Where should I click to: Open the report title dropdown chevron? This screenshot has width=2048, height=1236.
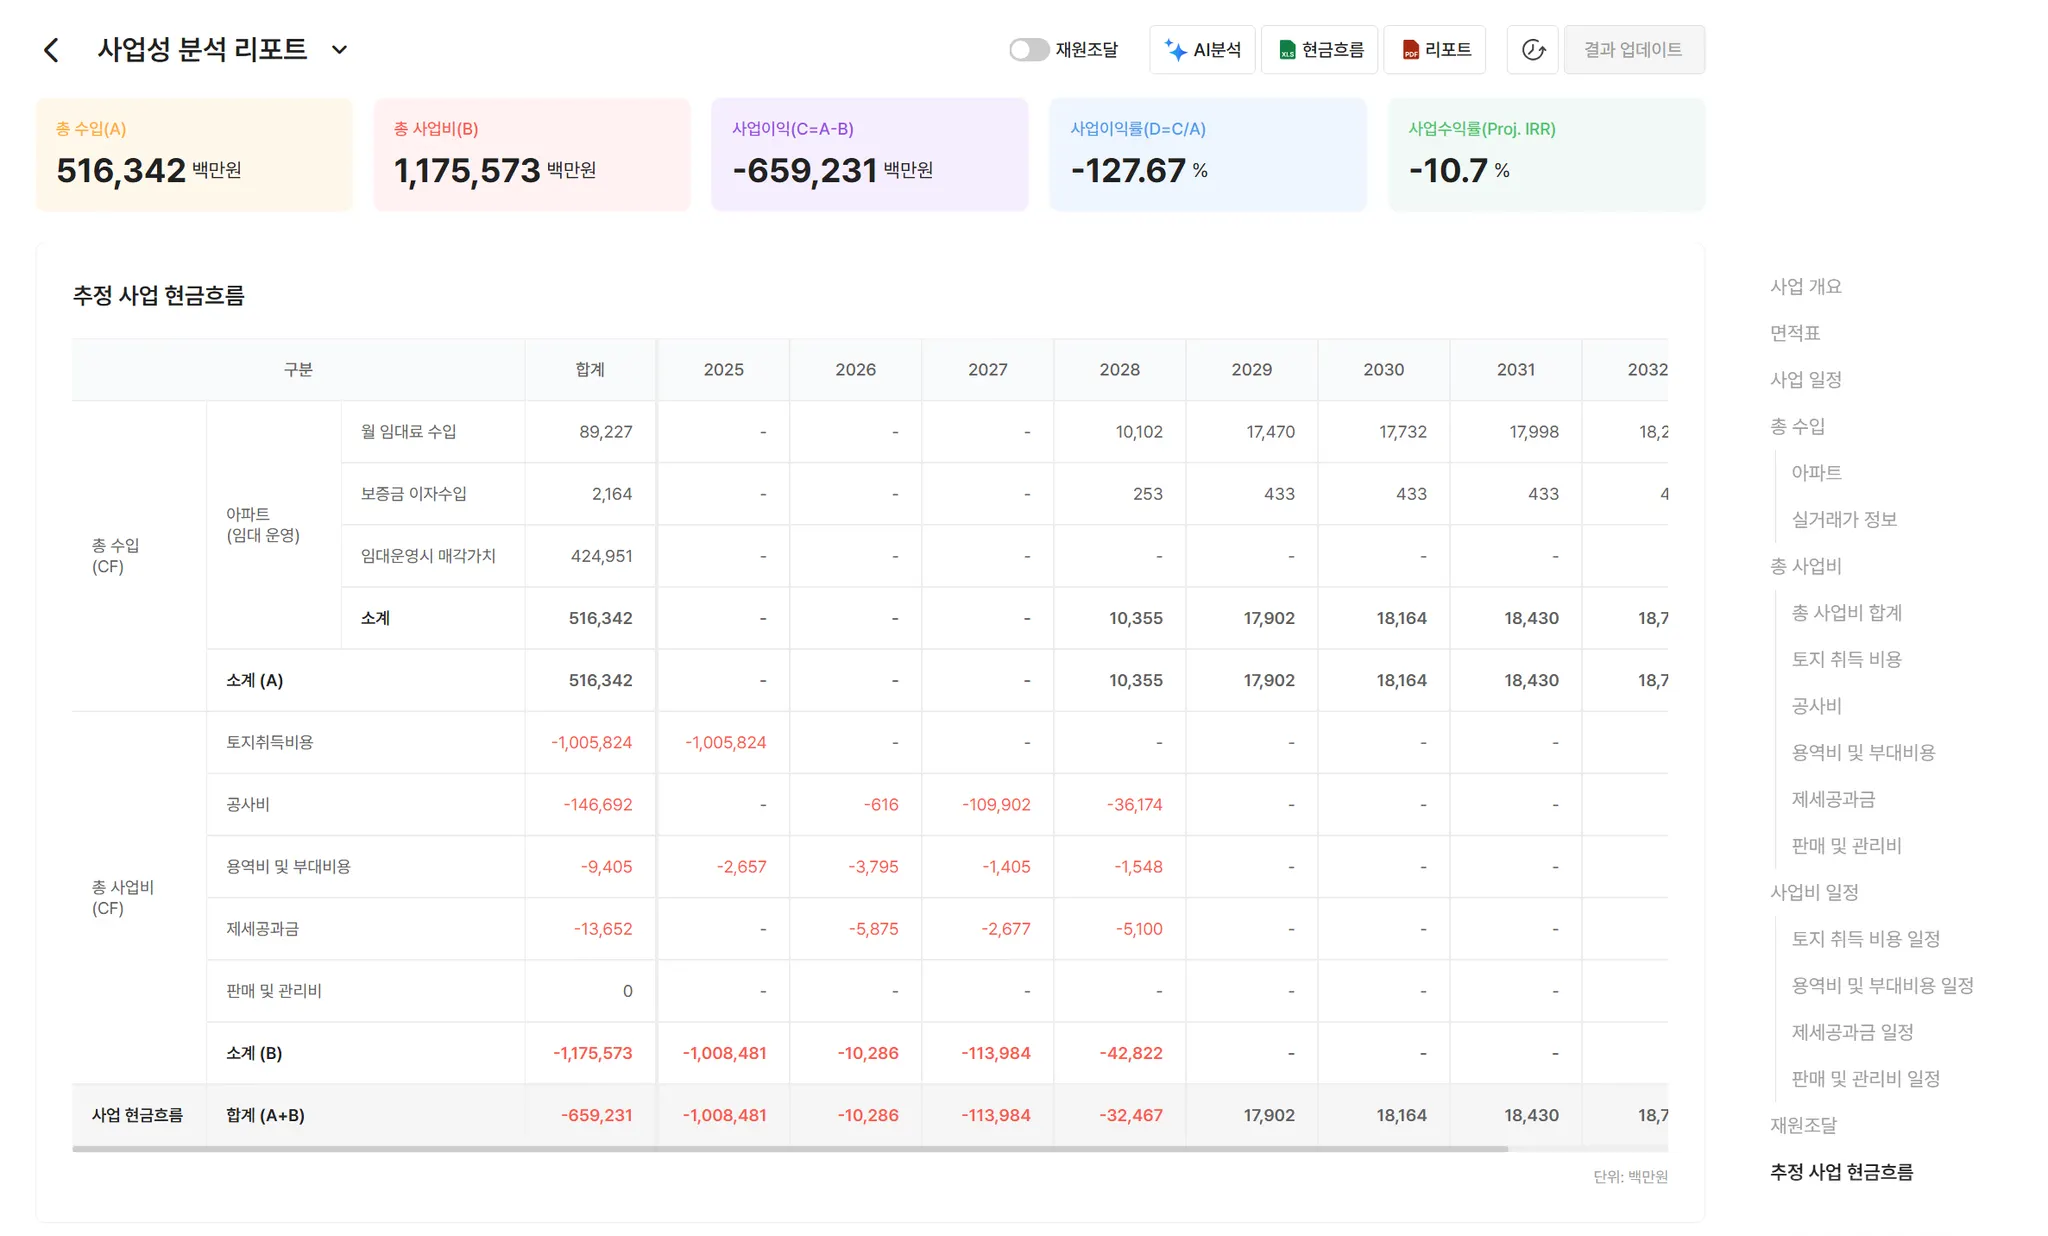[x=339, y=50]
